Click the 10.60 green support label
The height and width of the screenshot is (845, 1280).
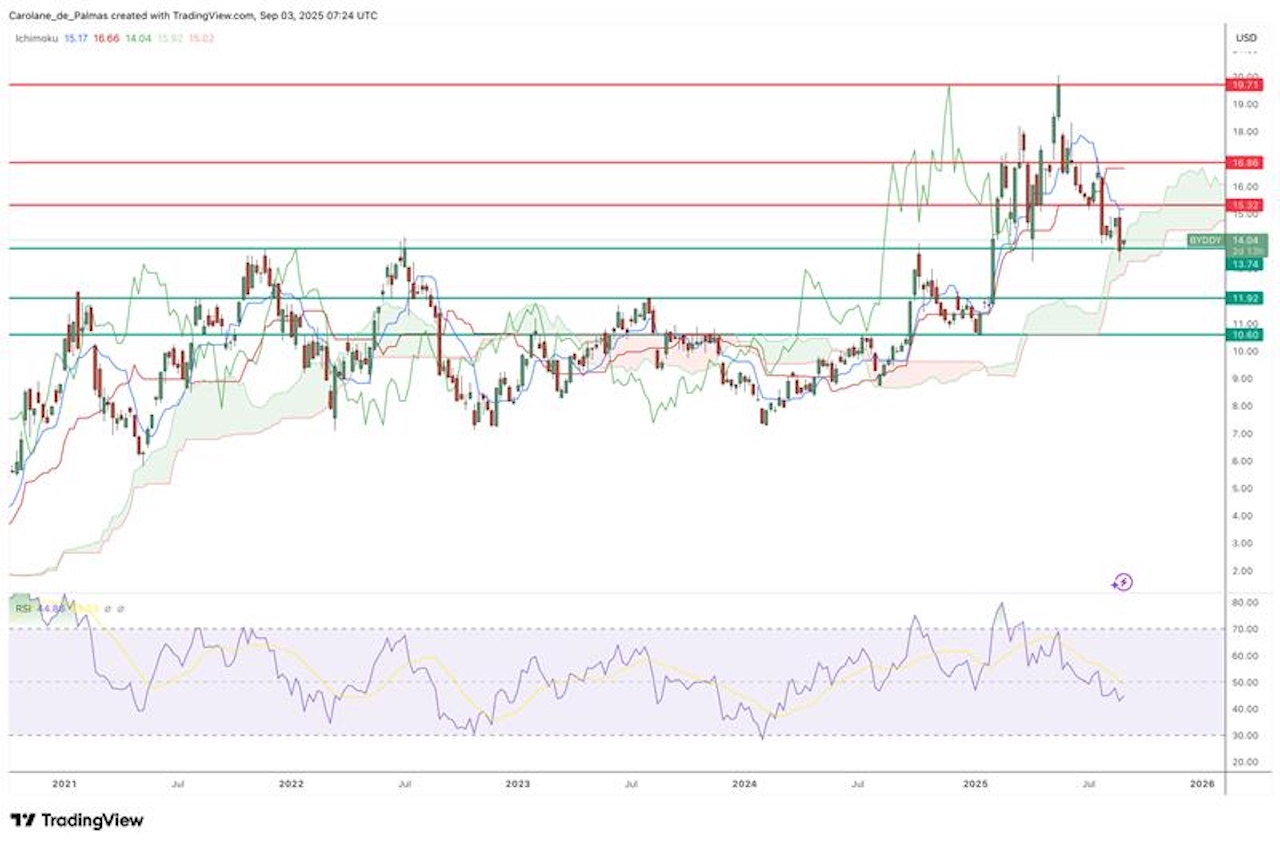pos(1245,335)
